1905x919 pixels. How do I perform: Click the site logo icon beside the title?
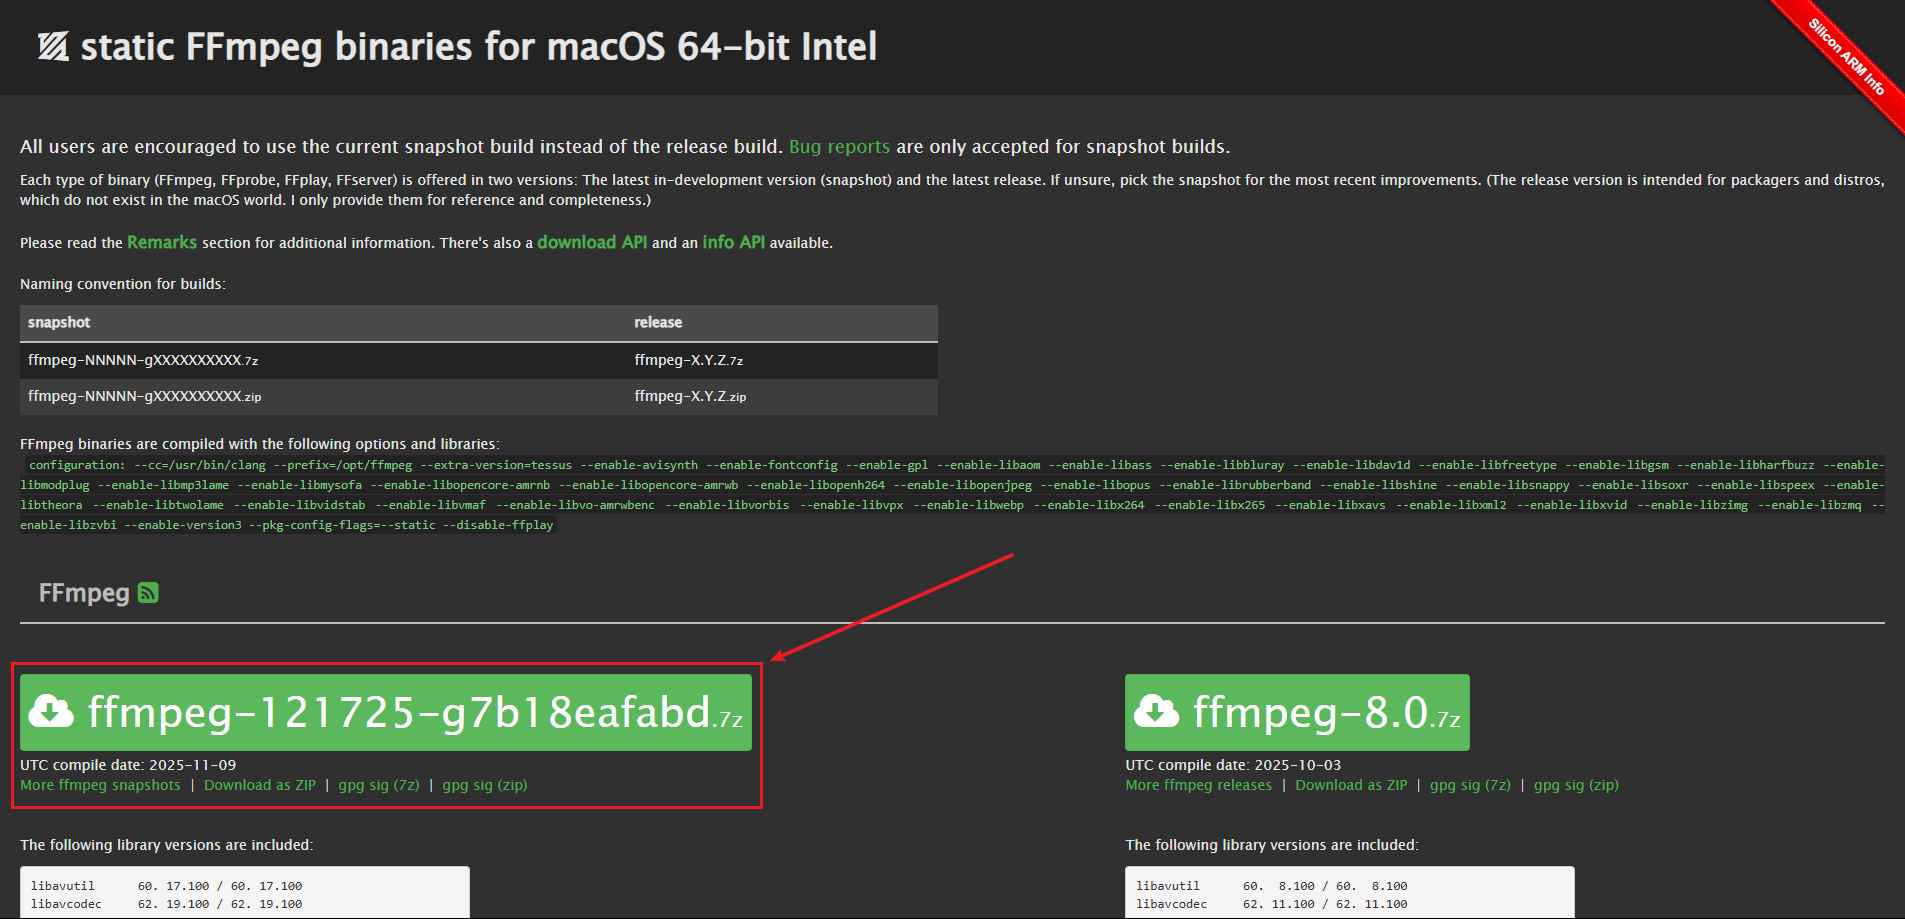point(53,46)
